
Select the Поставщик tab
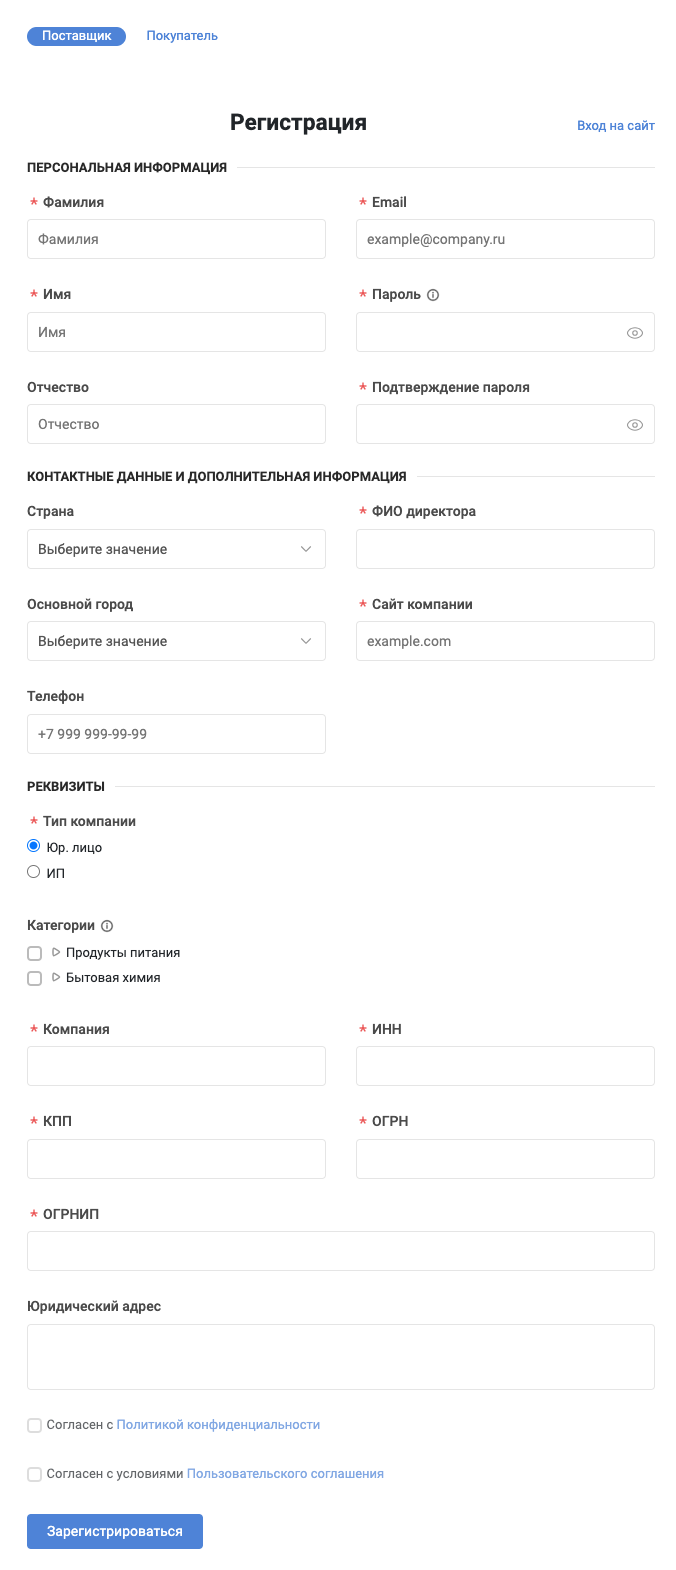tap(76, 36)
